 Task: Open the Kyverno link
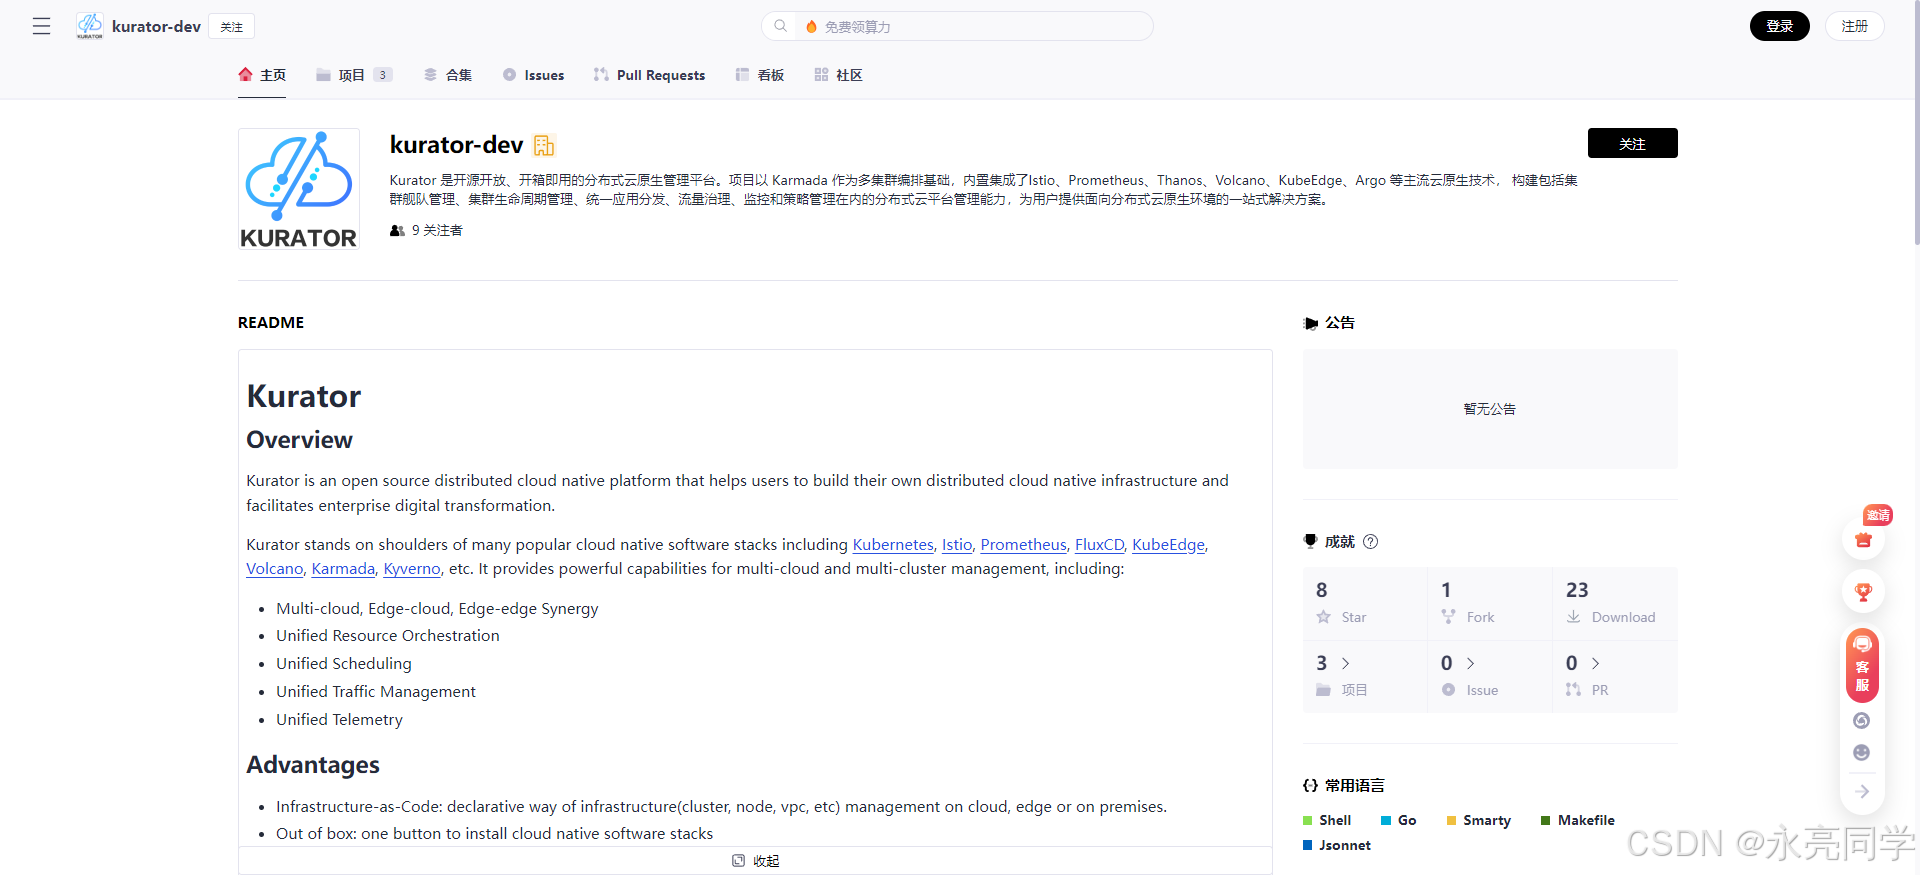click(412, 569)
